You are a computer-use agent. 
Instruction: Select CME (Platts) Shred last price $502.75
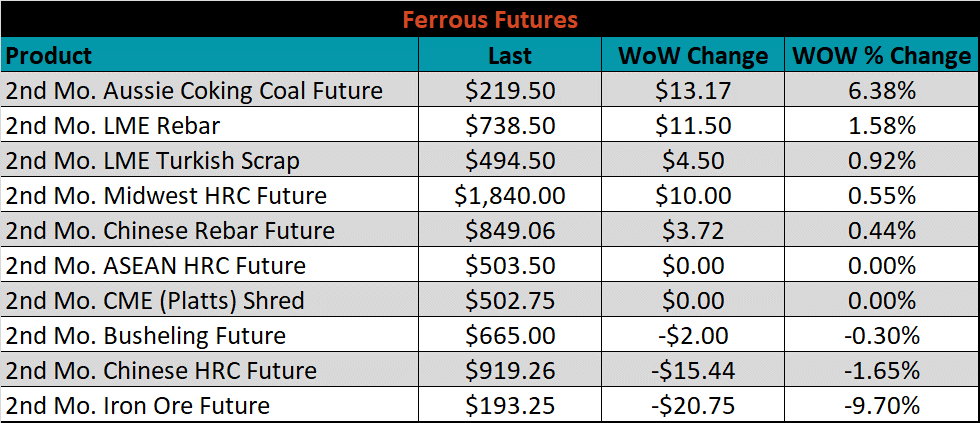tap(510, 301)
